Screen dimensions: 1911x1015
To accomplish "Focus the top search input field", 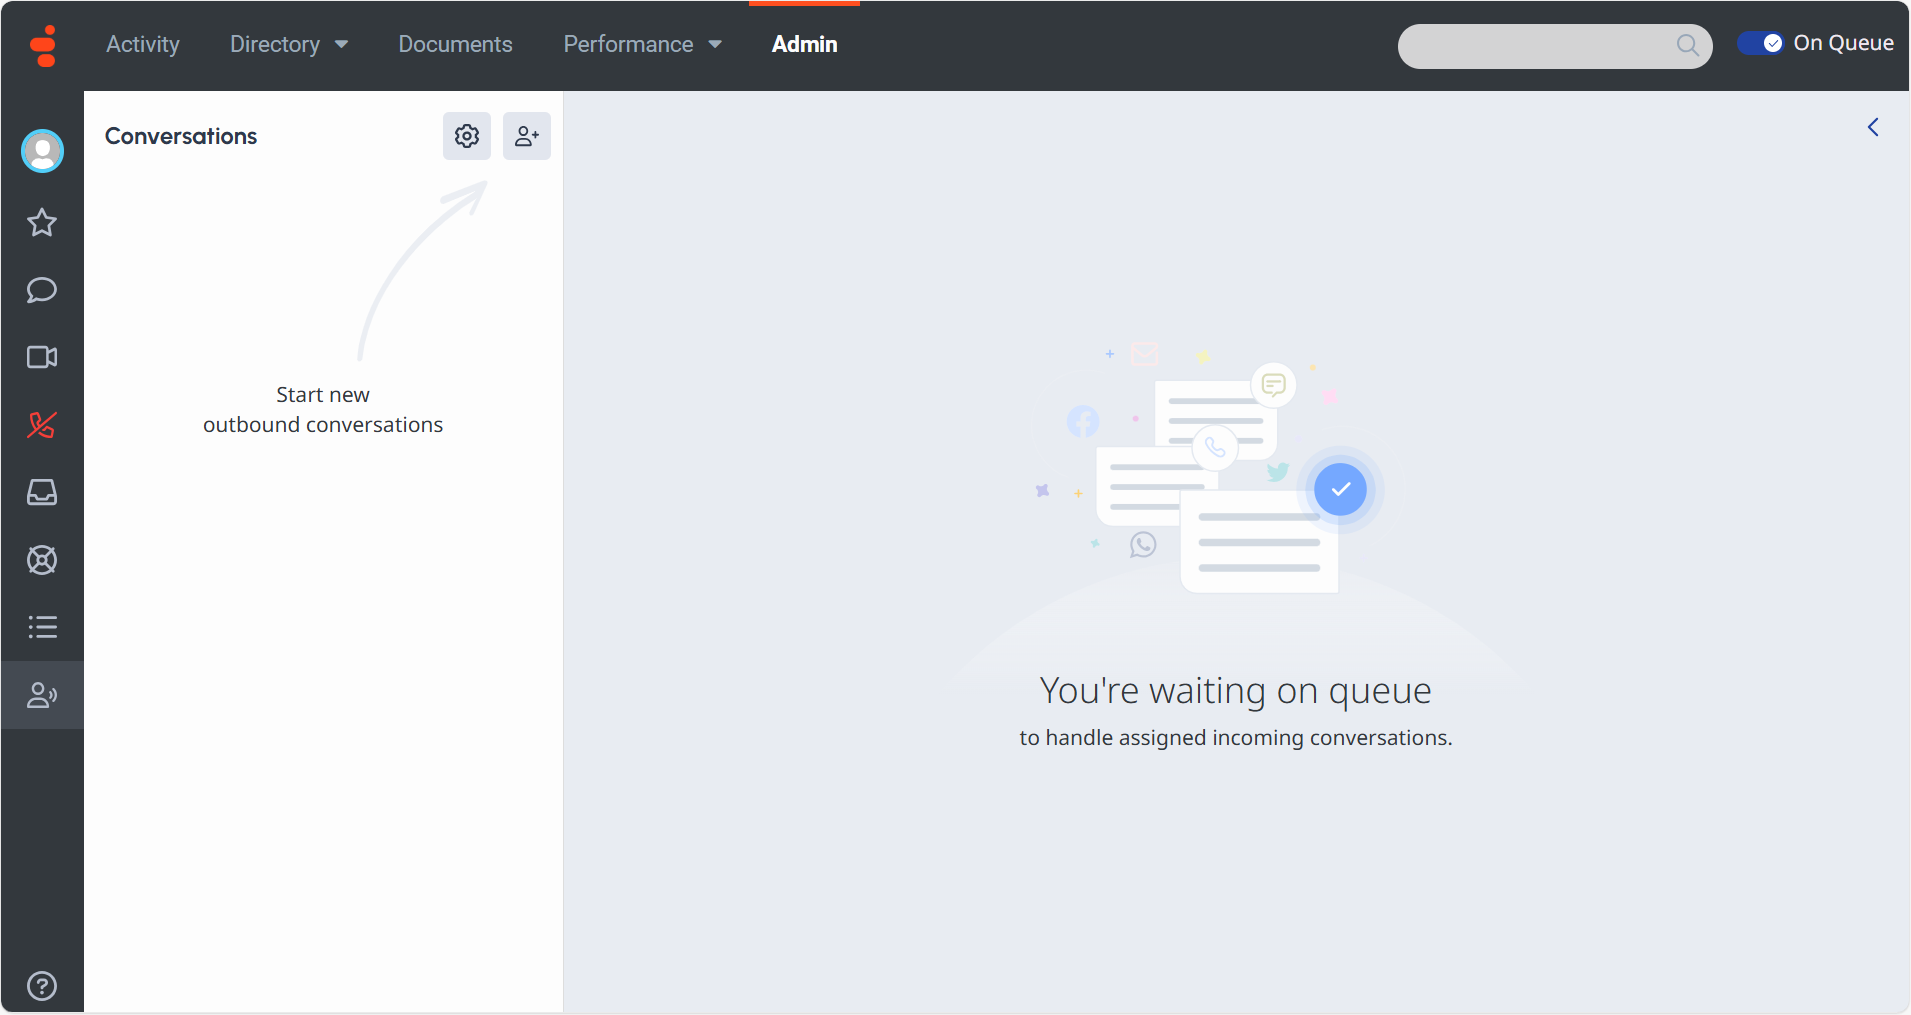I will pos(1555,46).
